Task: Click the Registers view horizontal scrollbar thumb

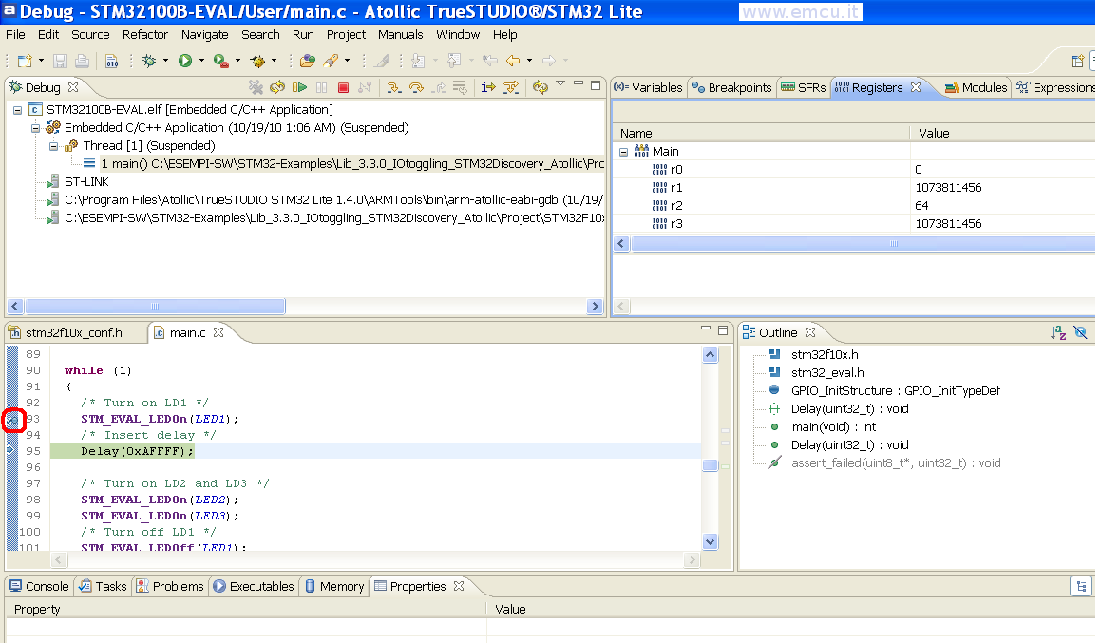Action: point(865,244)
